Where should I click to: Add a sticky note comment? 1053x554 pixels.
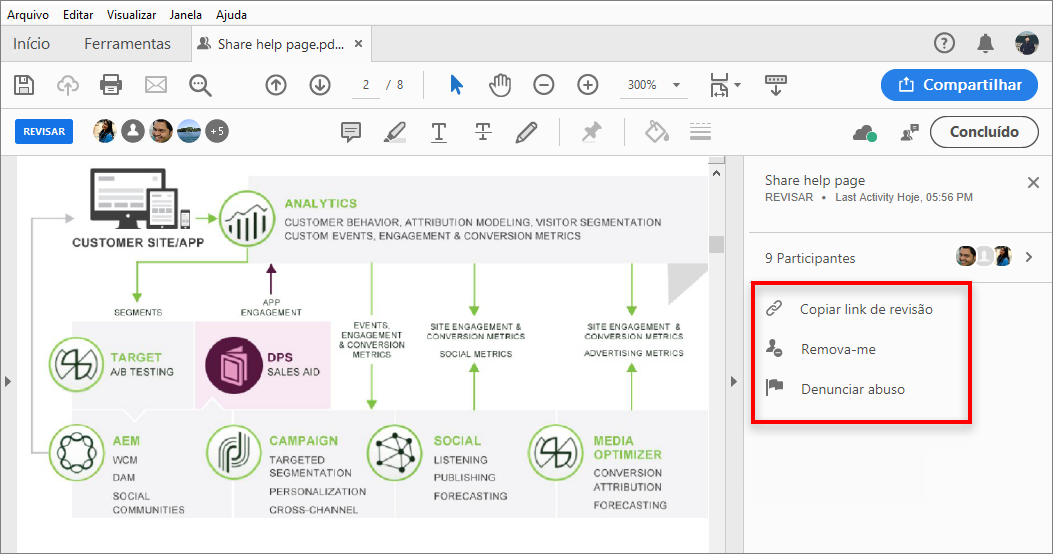[x=351, y=132]
